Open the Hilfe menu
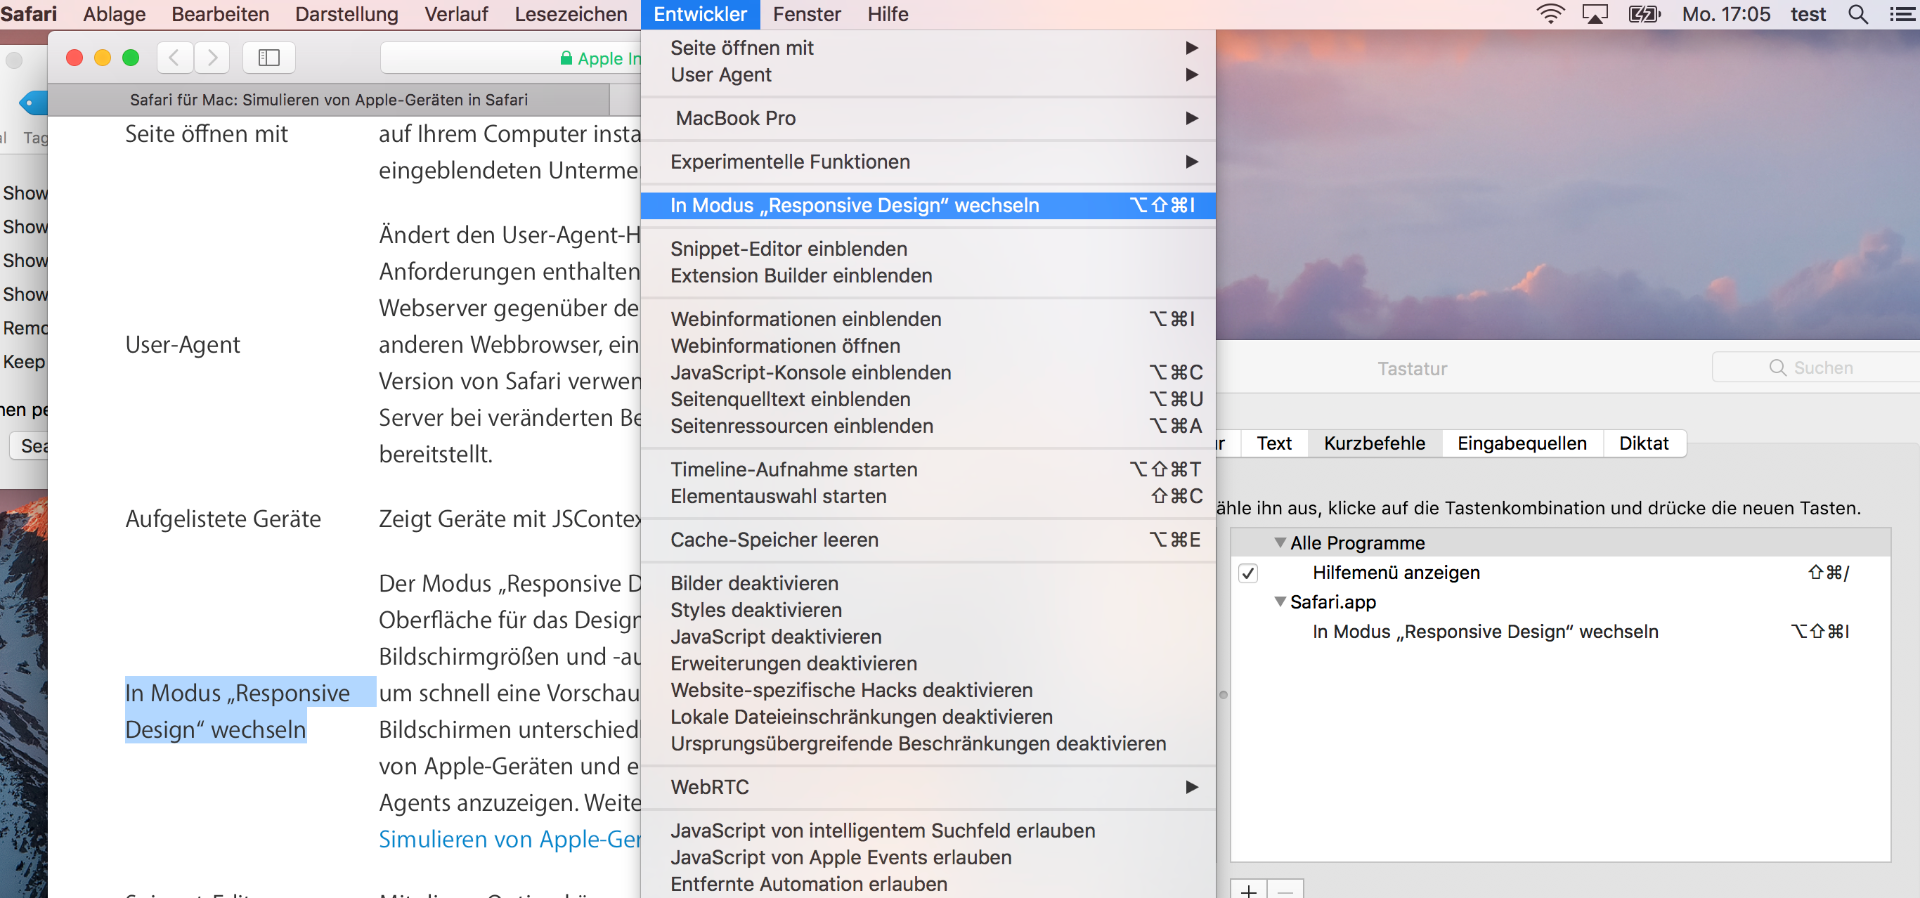The width and height of the screenshot is (1920, 898). 888,14
